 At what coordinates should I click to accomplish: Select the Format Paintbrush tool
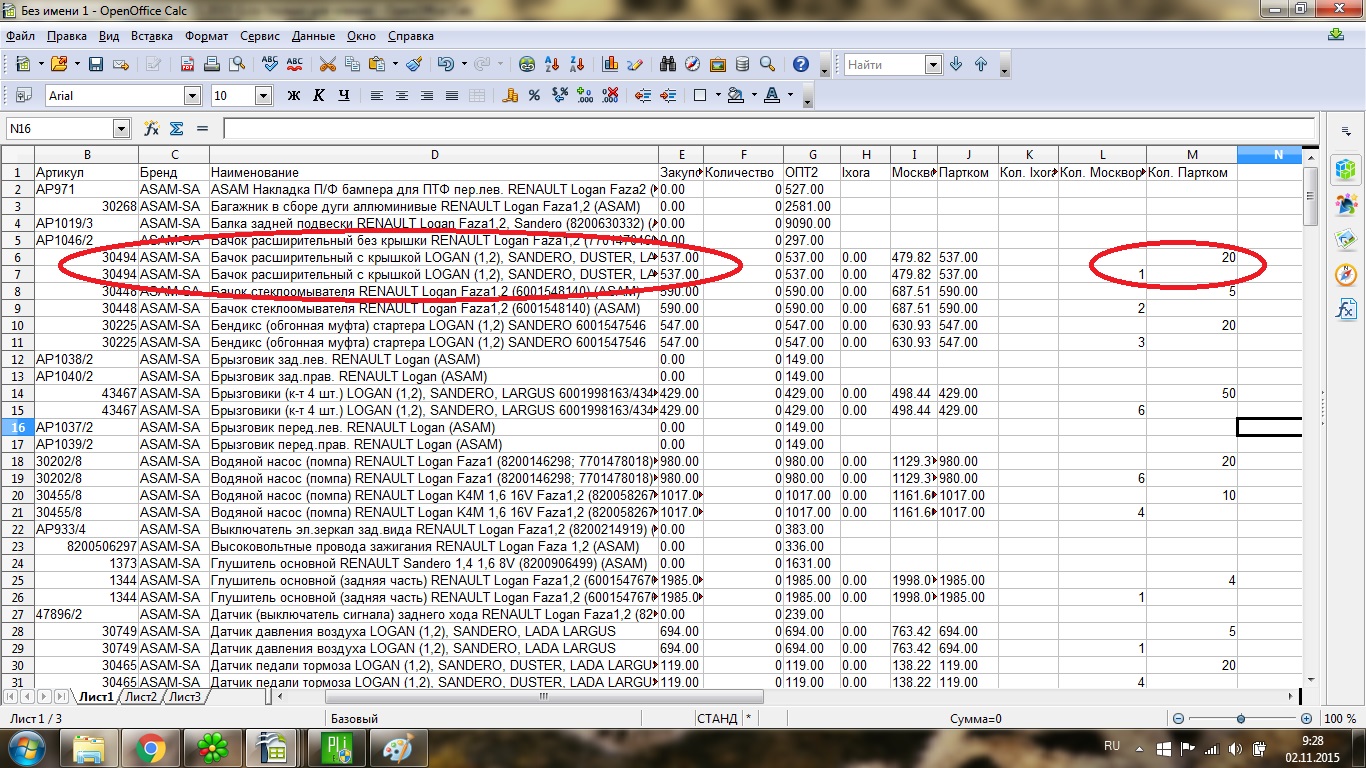pos(414,64)
